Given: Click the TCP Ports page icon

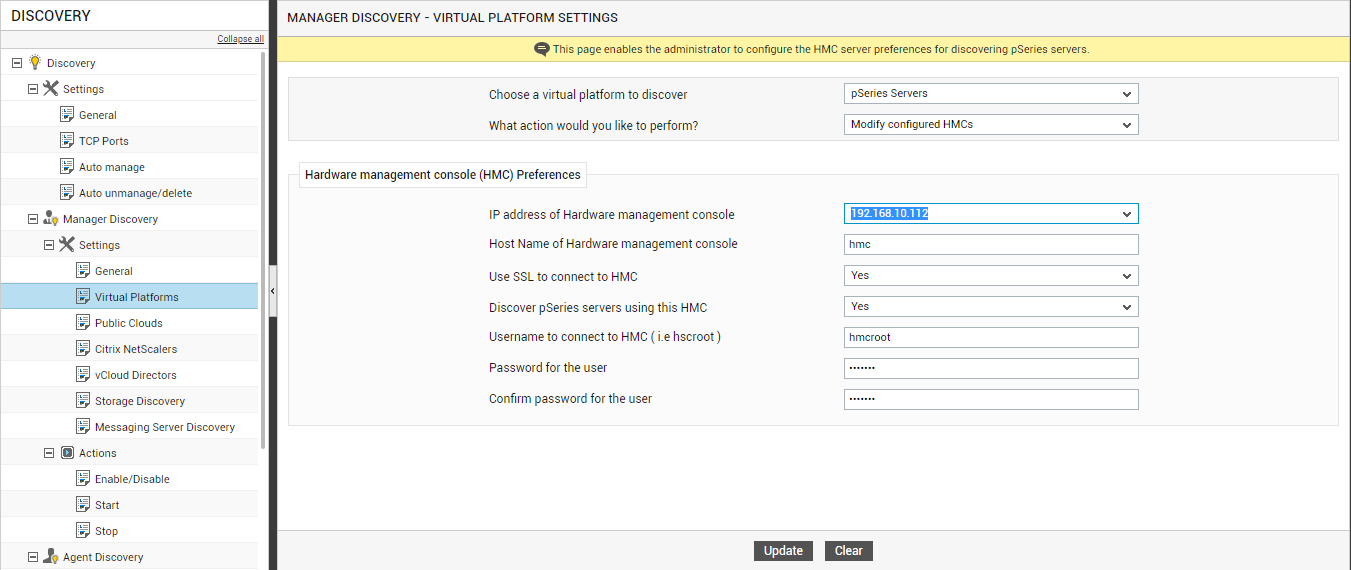Looking at the screenshot, I should click(67, 140).
